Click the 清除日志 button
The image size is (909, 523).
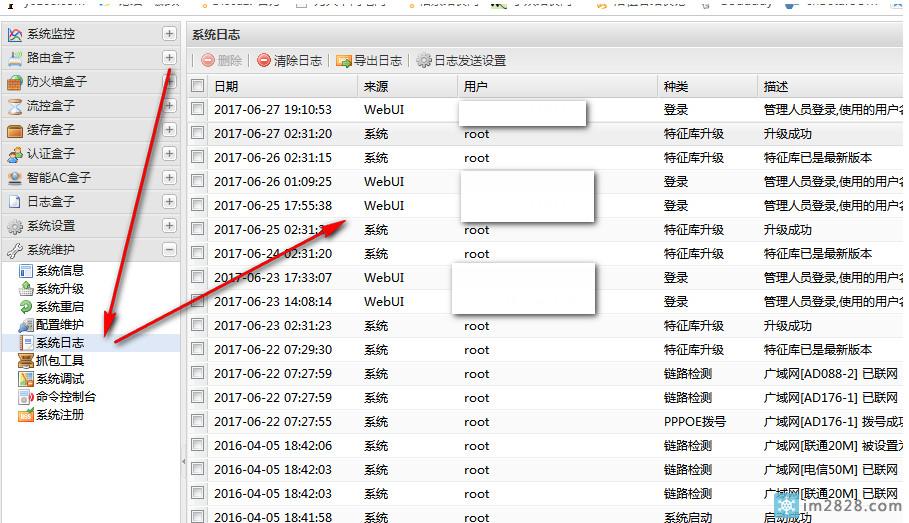(x=290, y=61)
